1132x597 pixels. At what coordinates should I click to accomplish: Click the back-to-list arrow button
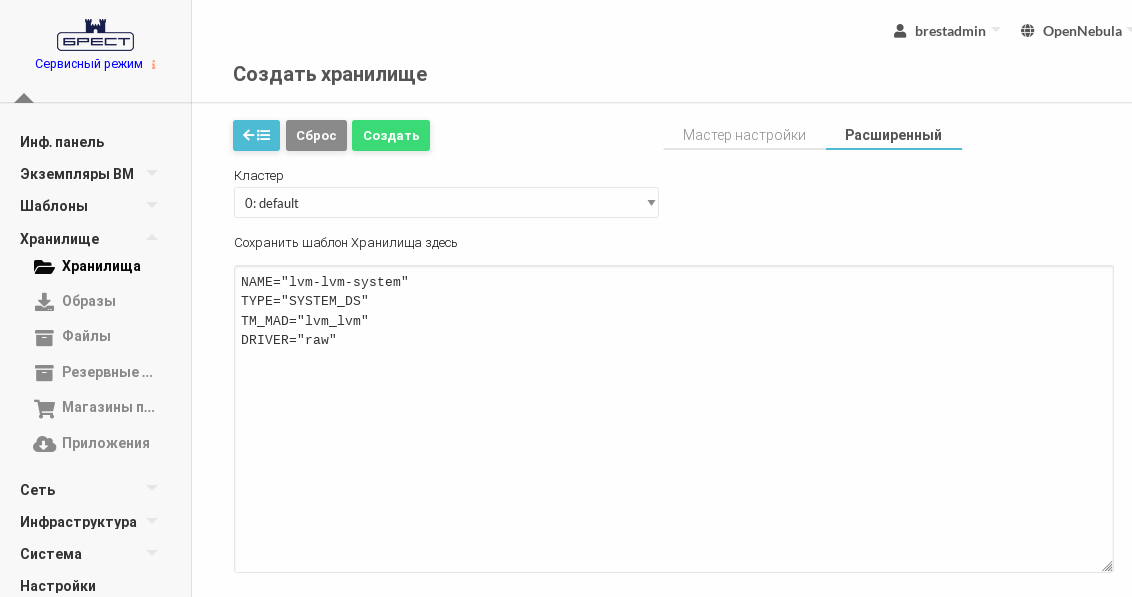[256, 135]
